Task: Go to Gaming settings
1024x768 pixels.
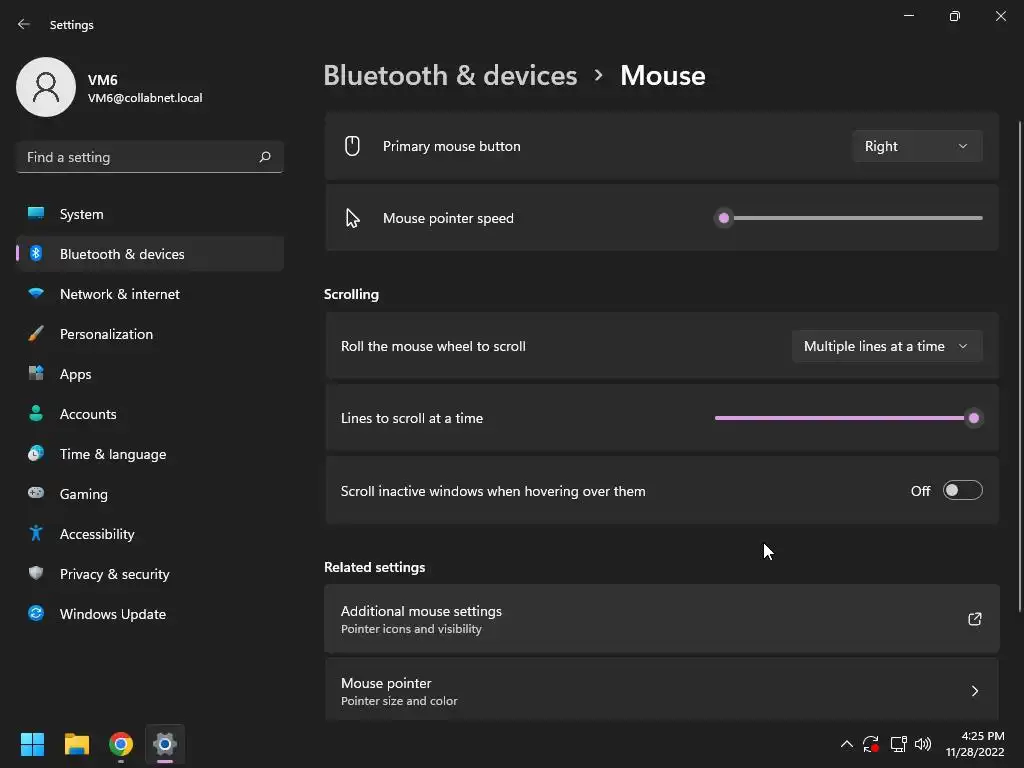Action: [150, 494]
